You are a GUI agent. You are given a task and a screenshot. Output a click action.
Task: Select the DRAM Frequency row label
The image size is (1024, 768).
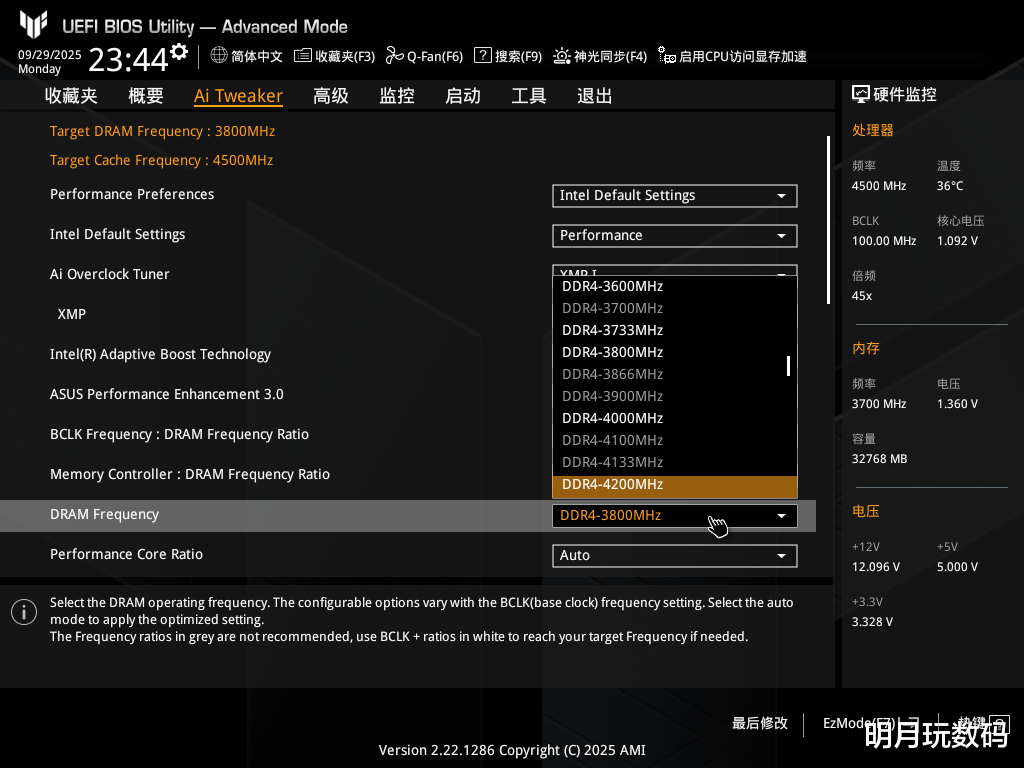[104, 515]
